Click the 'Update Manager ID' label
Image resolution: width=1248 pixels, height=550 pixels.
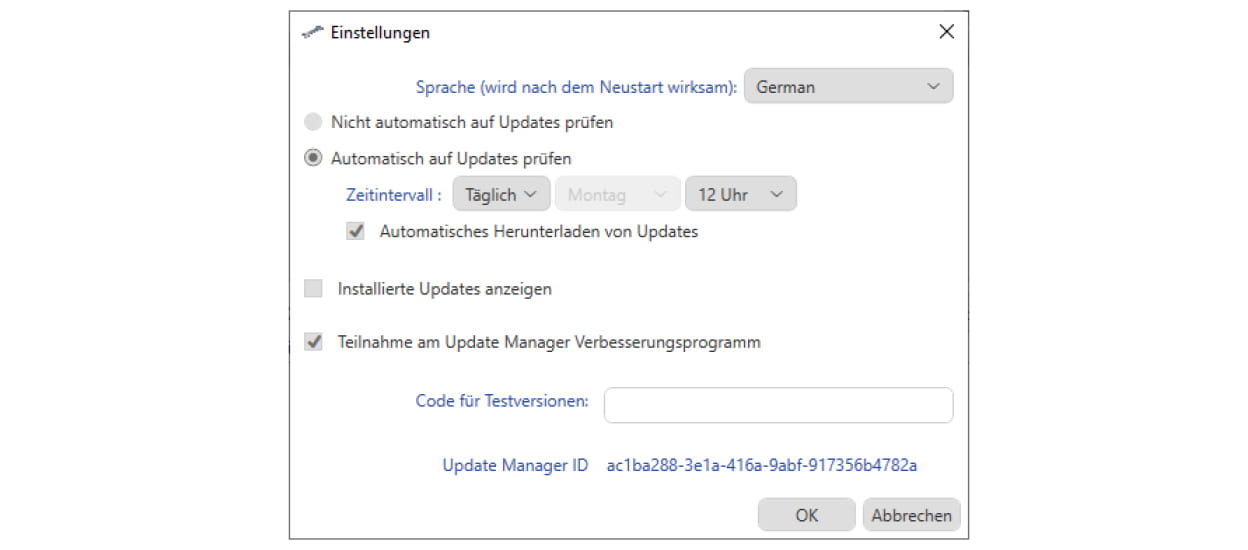515,465
